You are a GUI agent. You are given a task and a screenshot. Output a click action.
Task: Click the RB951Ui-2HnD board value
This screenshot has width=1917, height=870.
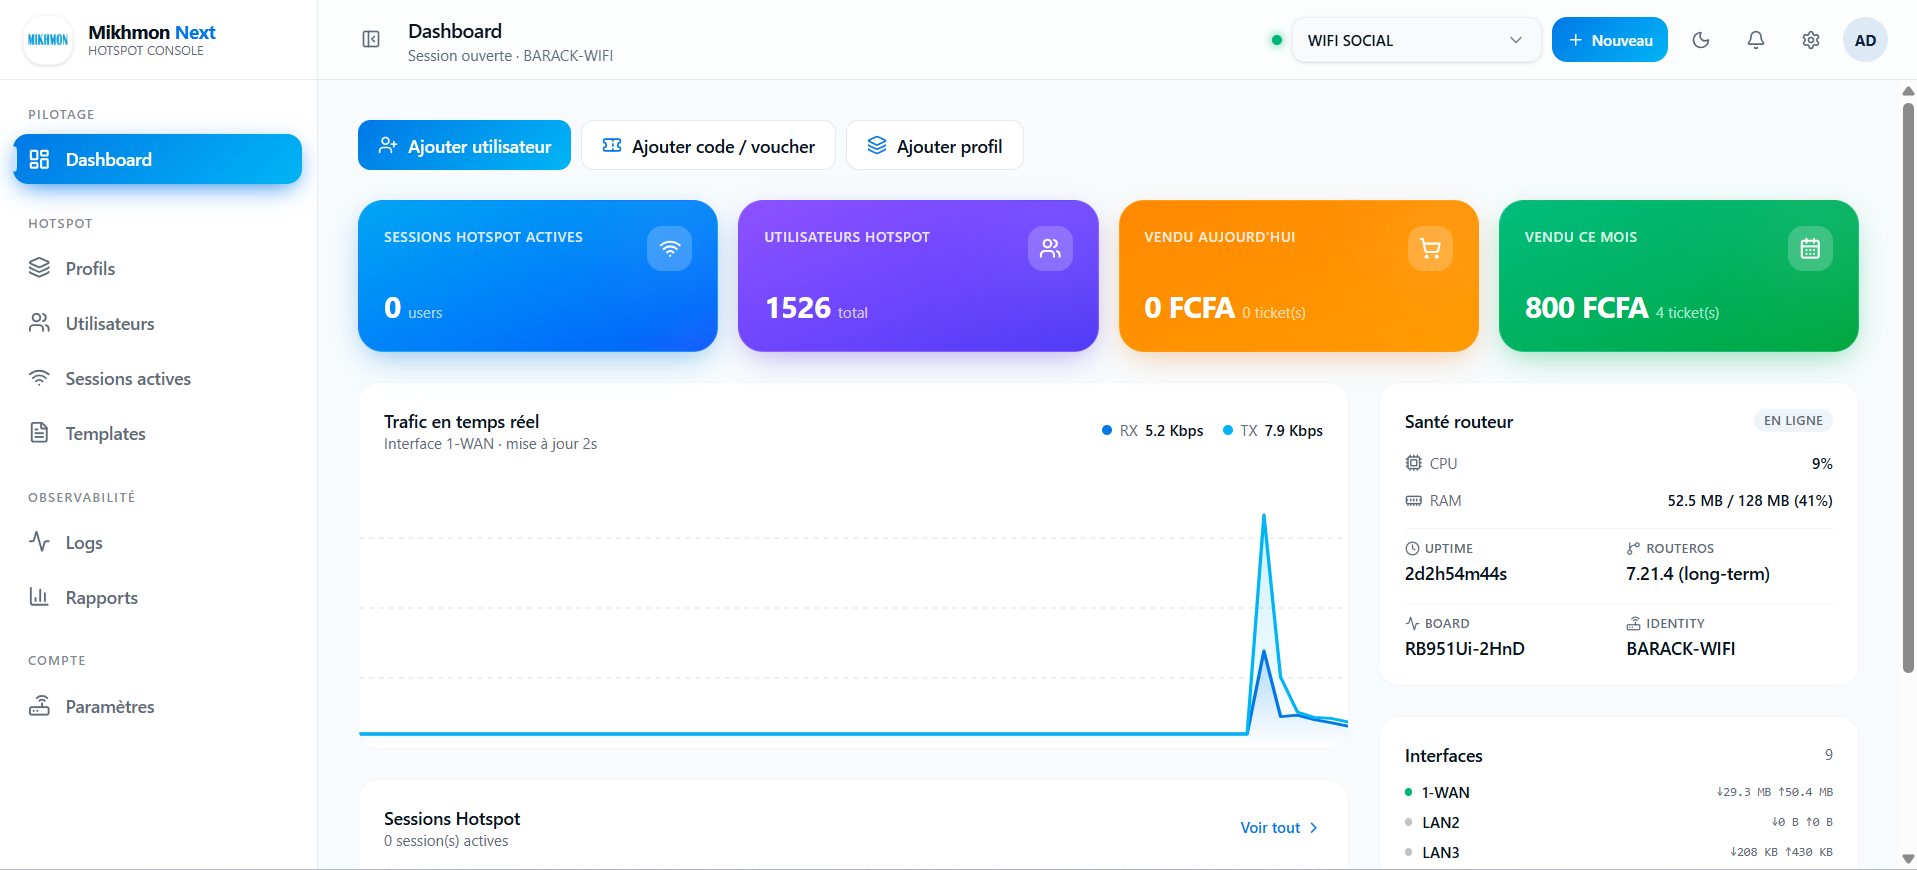coord(1464,648)
